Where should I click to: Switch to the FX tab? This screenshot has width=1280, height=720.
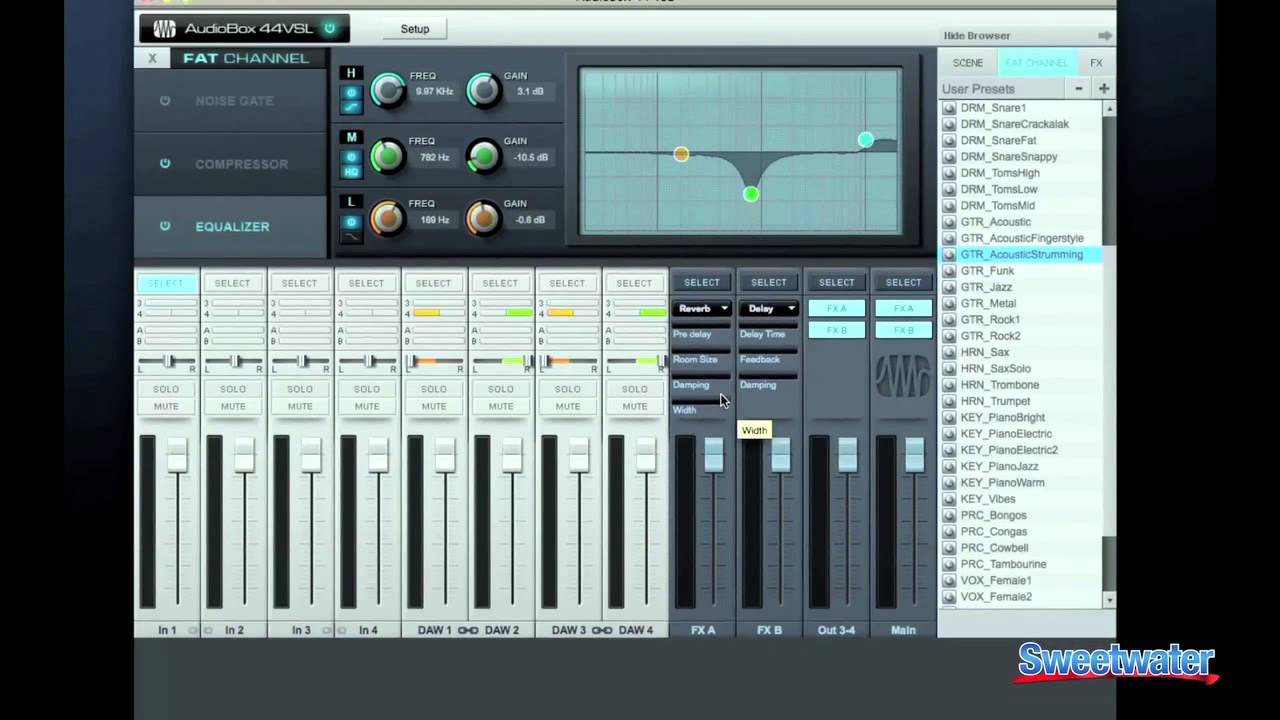pos(1096,62)
